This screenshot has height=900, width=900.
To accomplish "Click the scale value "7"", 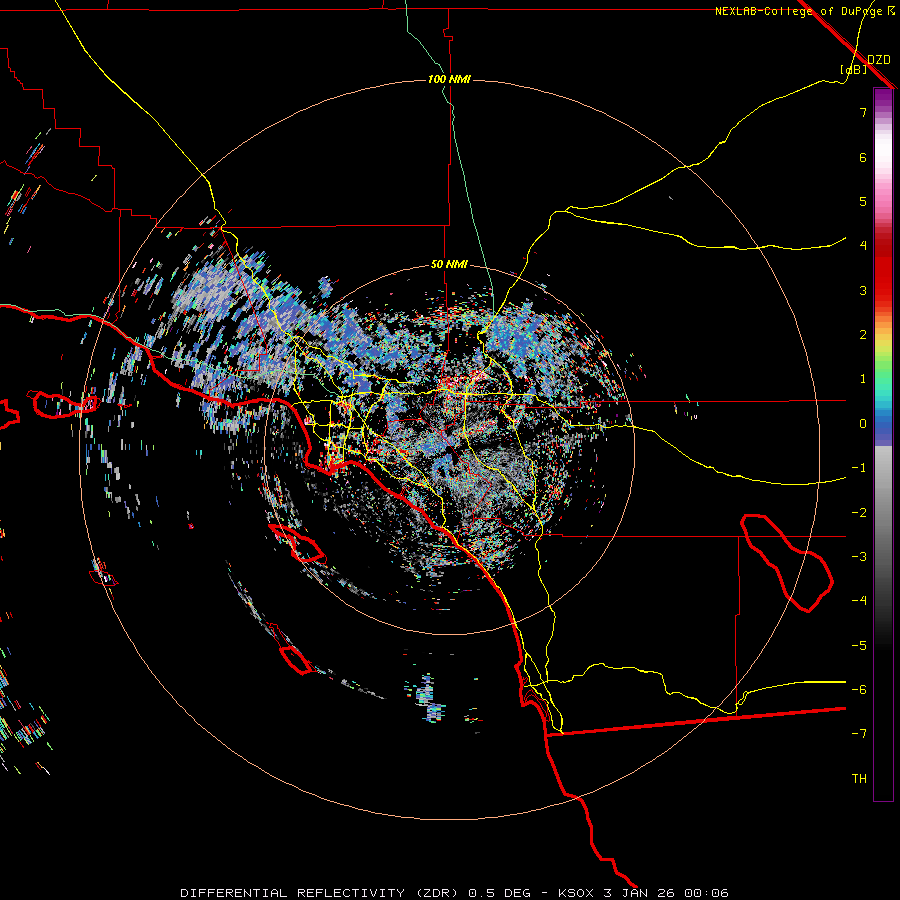I will pos(863,112).
